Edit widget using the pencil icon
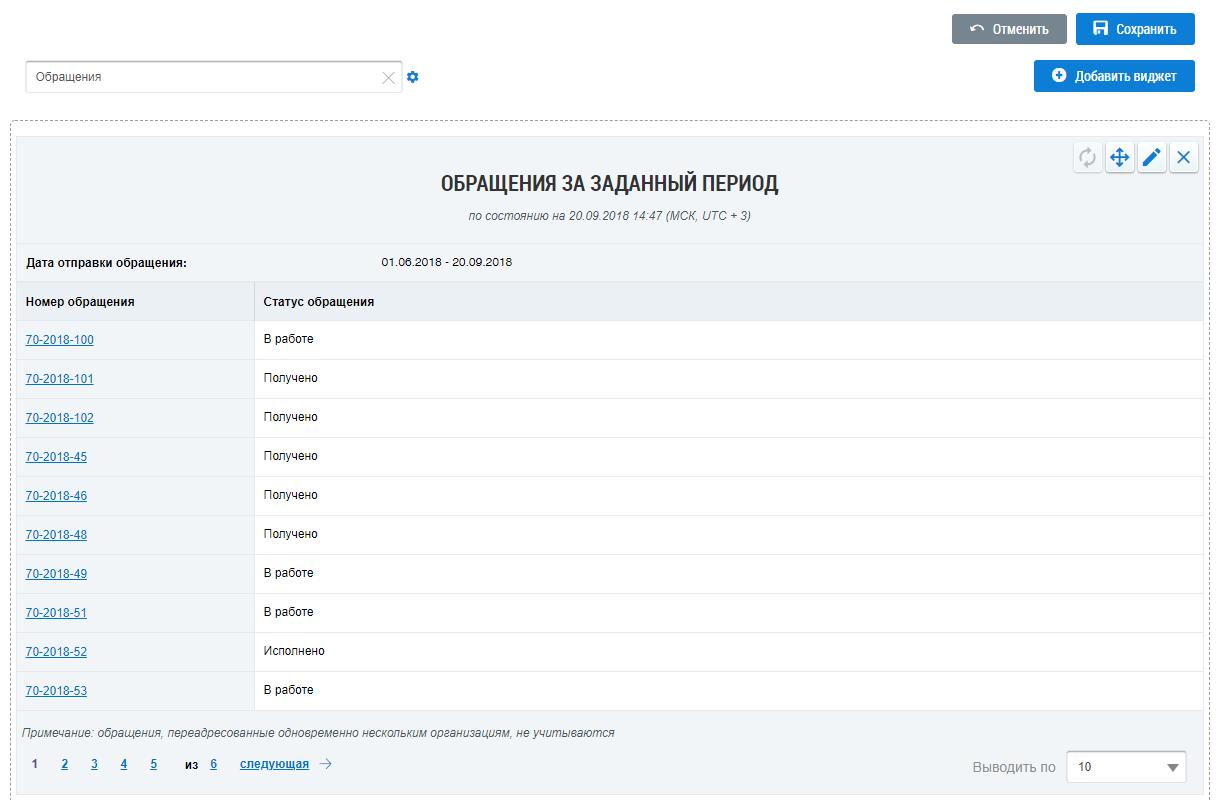 click(x=1152, y=157)
